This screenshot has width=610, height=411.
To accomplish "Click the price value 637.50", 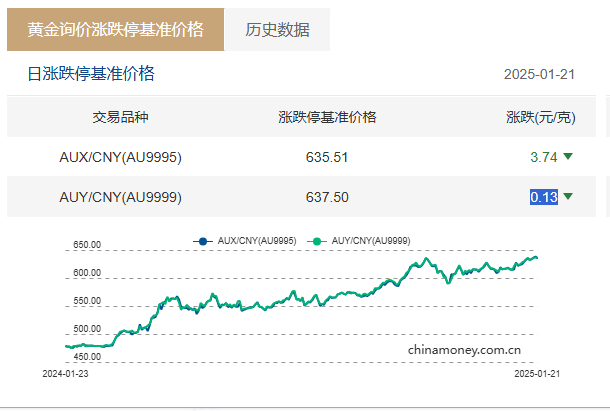I will [327, 197].
